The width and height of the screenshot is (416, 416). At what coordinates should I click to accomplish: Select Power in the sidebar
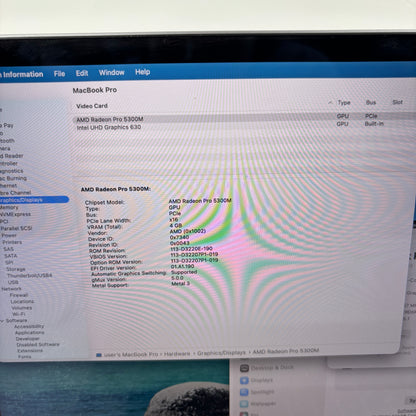(9, 235)
